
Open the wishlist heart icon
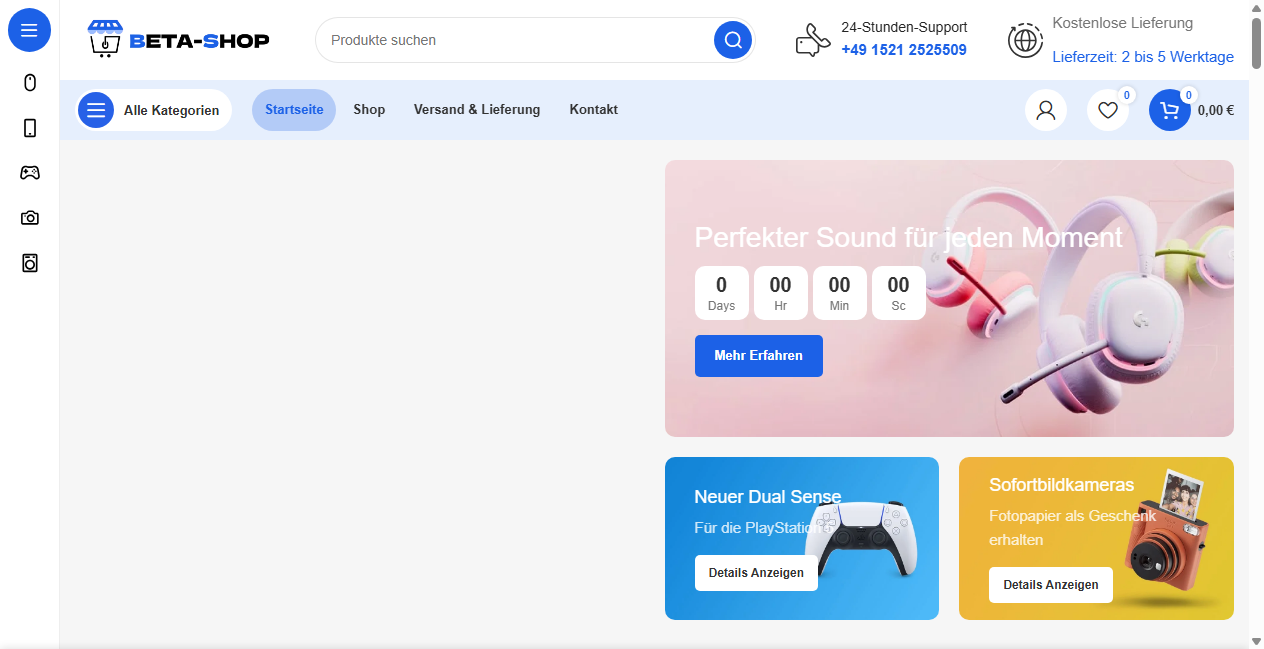1108,110
